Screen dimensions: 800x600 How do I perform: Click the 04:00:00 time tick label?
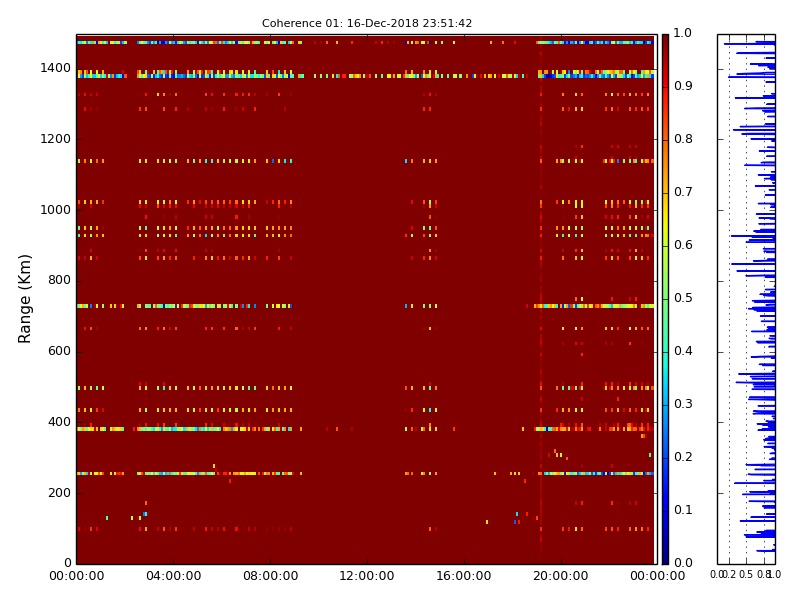tap(173, 576)
